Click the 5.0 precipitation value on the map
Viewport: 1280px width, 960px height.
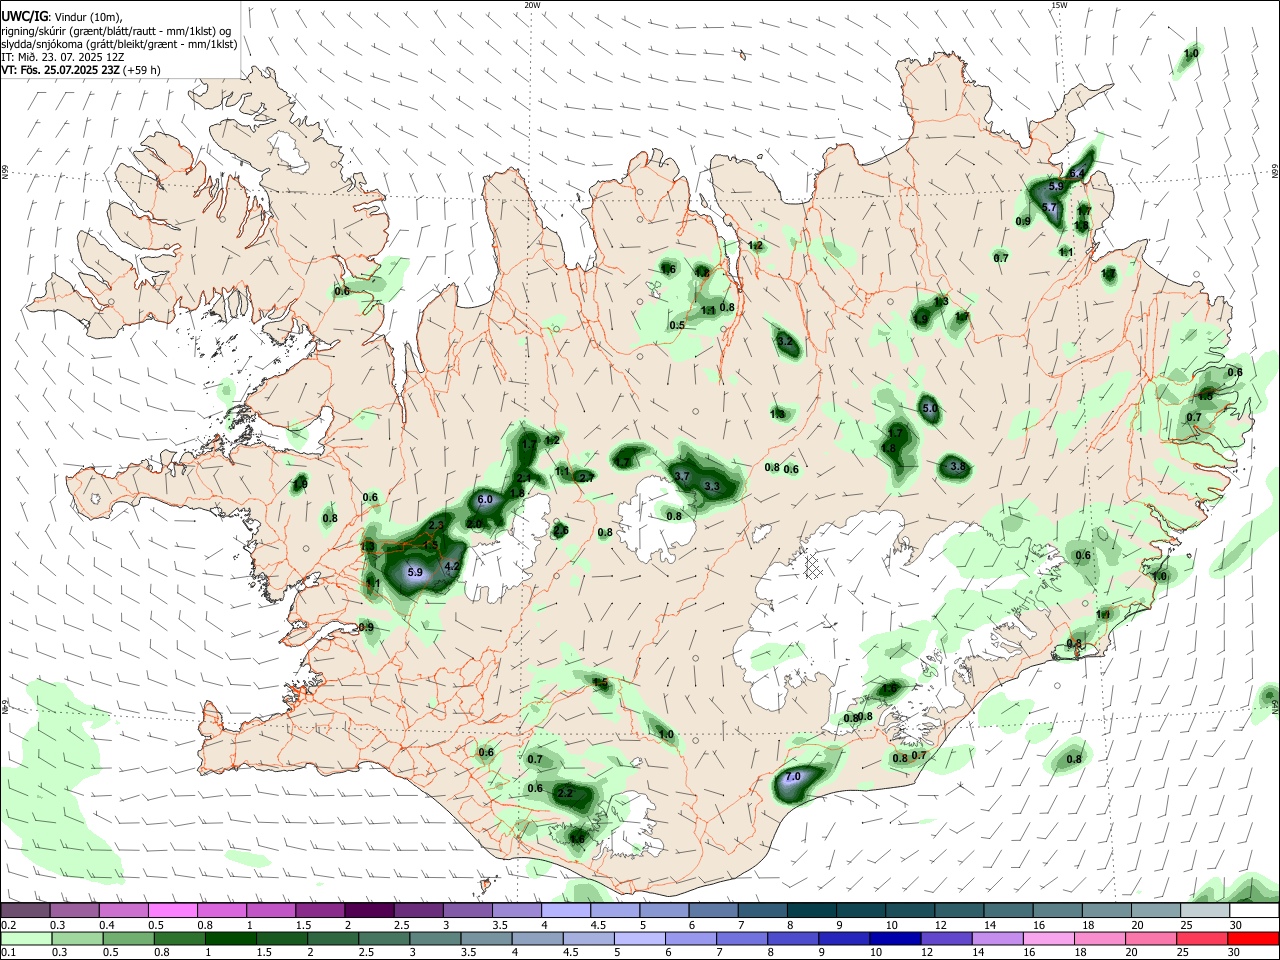(x=930, y=409)
